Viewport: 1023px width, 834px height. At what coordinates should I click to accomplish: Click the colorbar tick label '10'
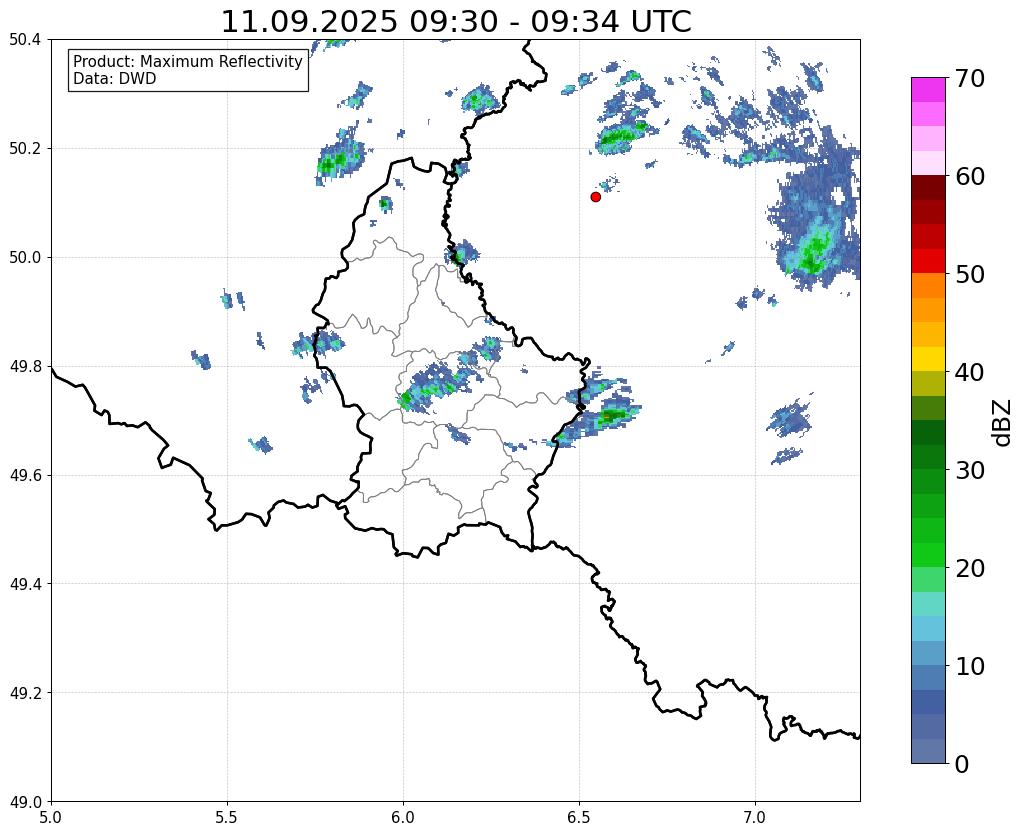coord(970,666)
